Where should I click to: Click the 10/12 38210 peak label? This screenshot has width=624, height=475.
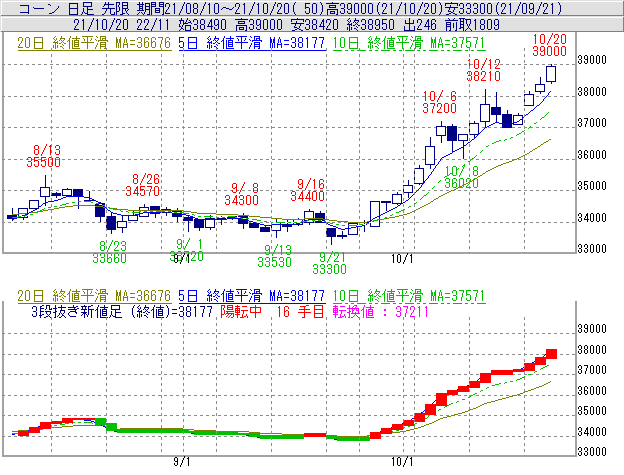click(x=483, y=70)
